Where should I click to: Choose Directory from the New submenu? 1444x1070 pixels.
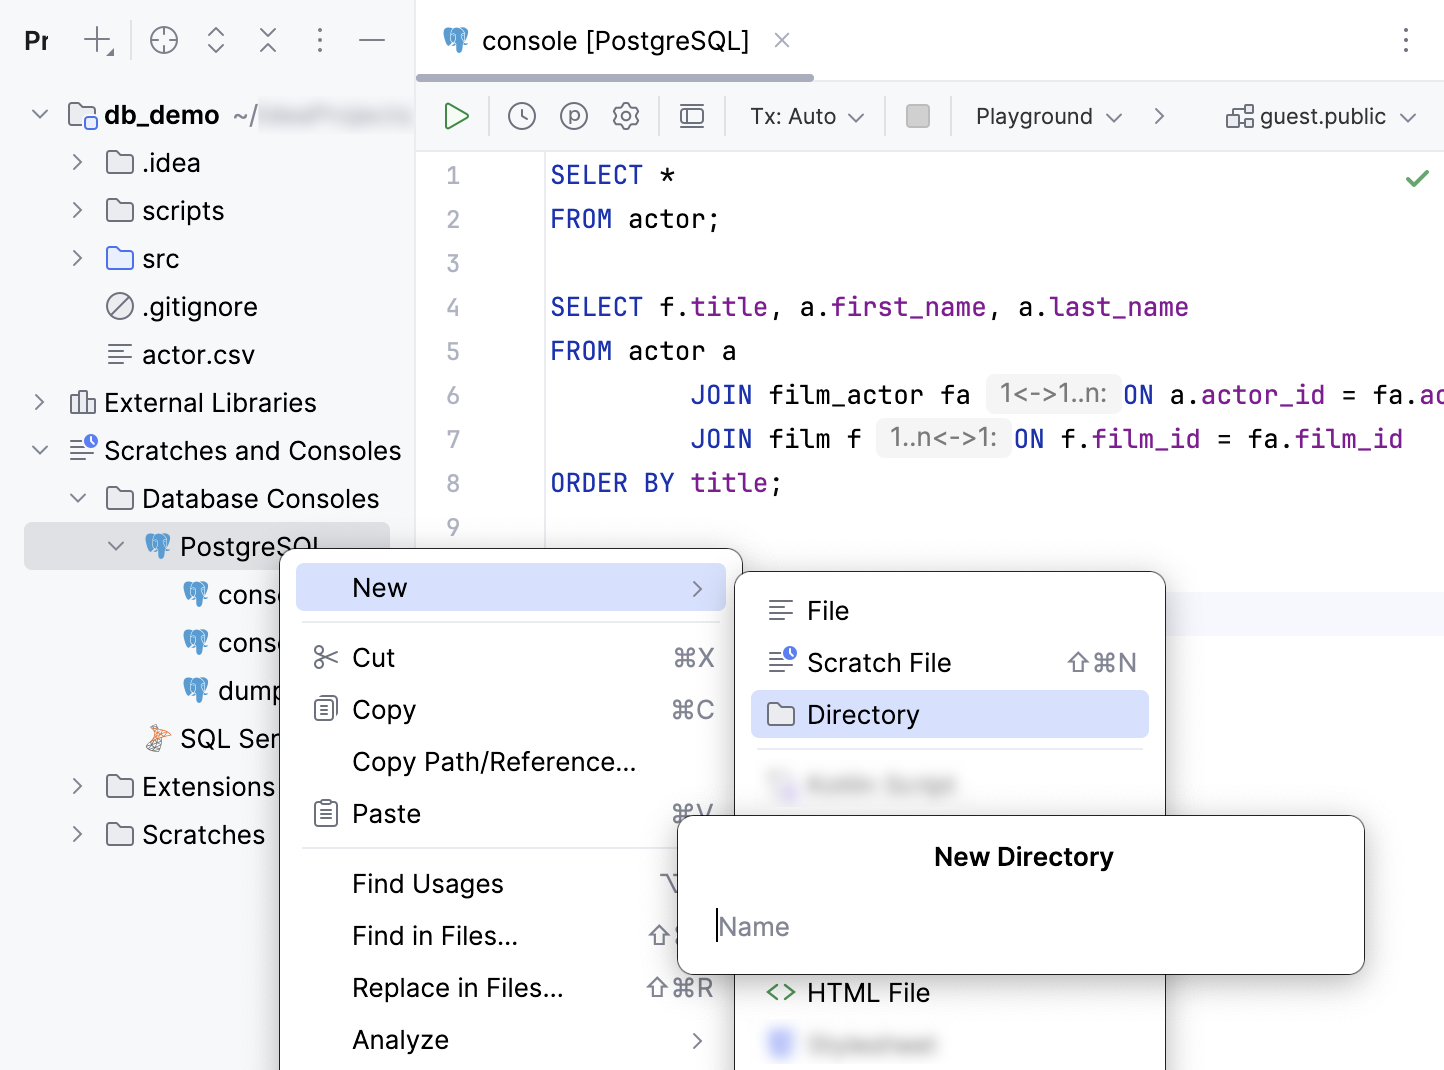862,714
